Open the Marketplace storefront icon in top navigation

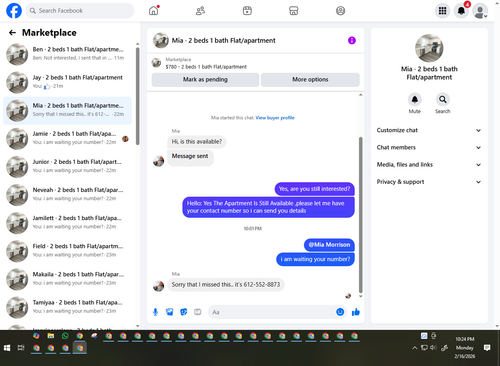[294, 11]
